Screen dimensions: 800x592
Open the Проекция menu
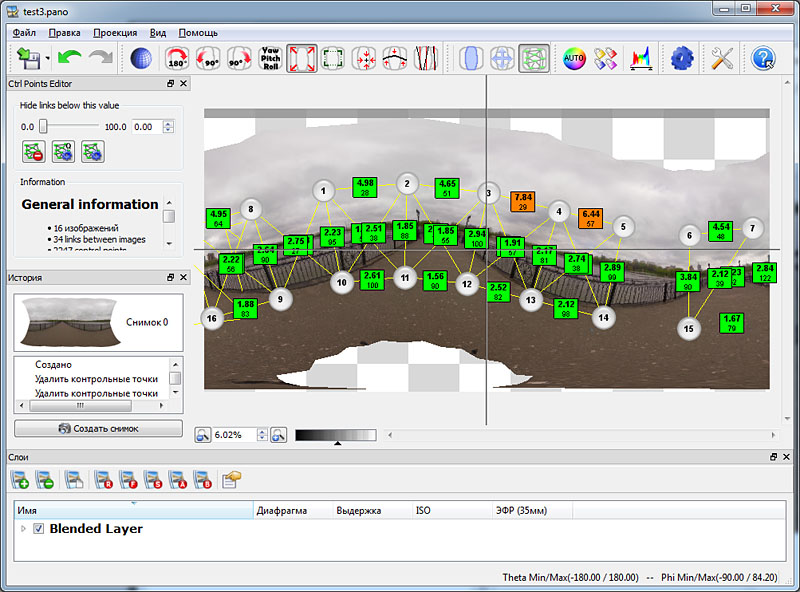pyautogui.click(x=115, y=33)
